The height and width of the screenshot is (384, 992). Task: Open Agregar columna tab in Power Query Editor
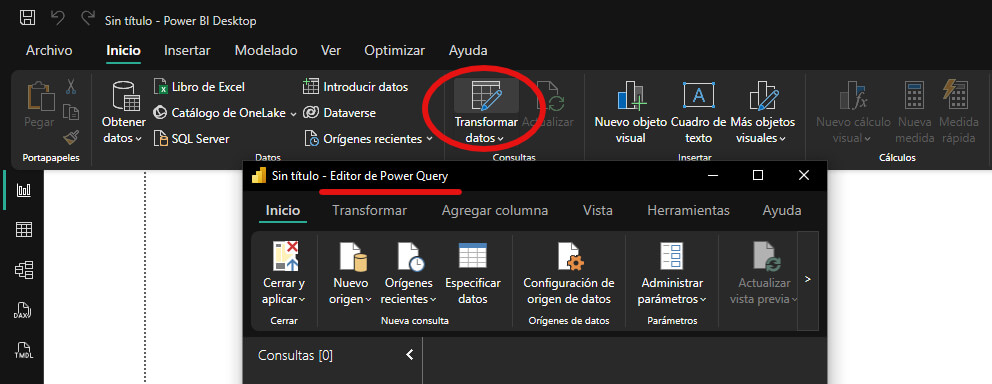click(495, 211)
